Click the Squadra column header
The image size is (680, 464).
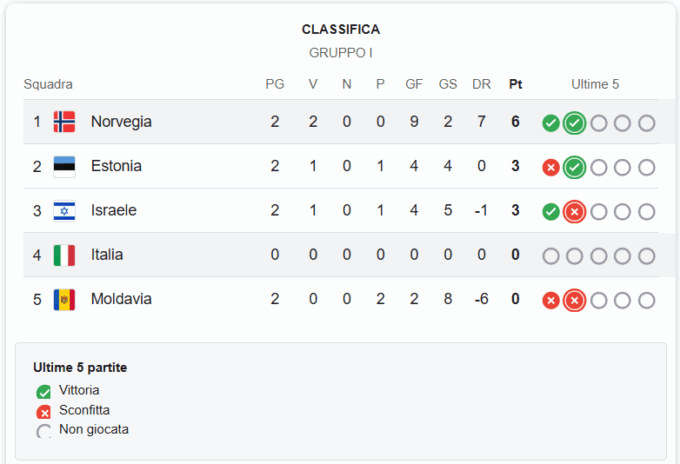point(48,84)
